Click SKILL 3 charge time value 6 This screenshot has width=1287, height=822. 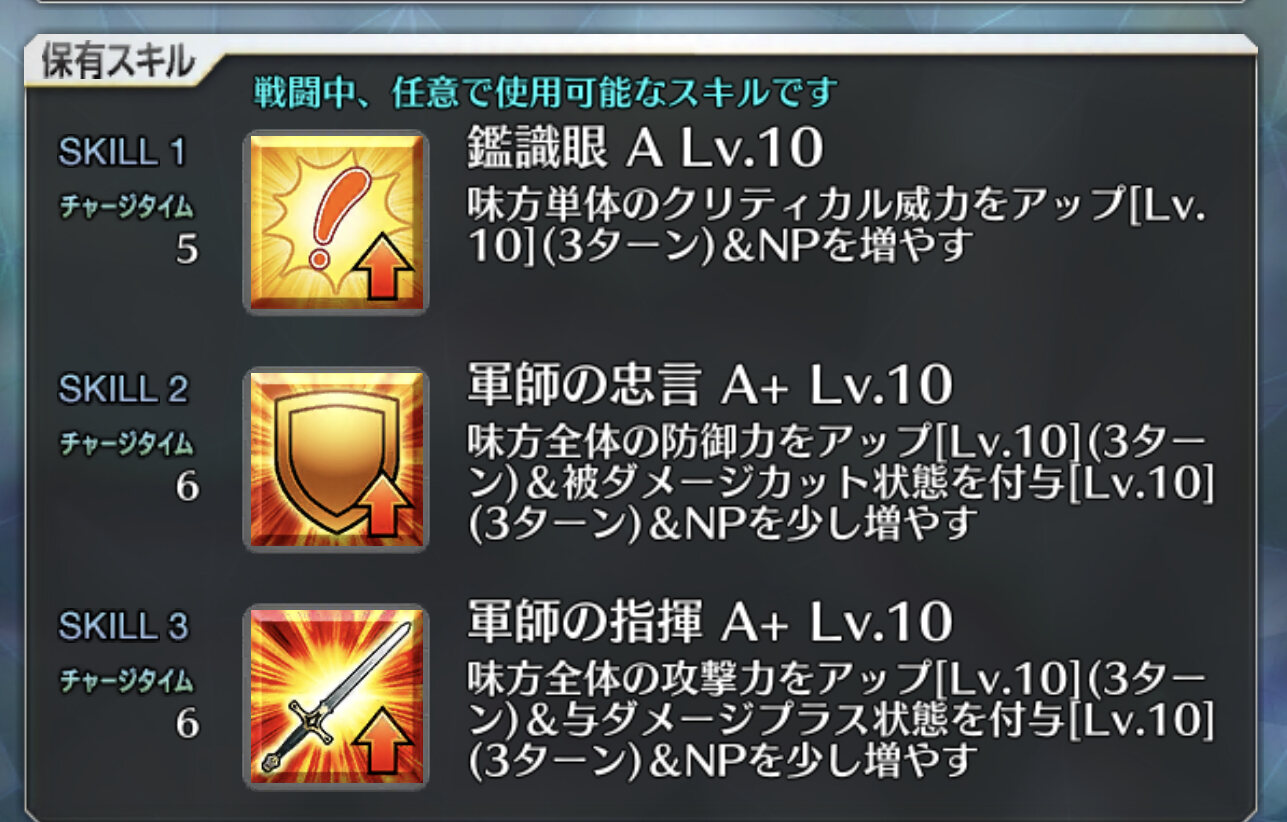point(187,723)
